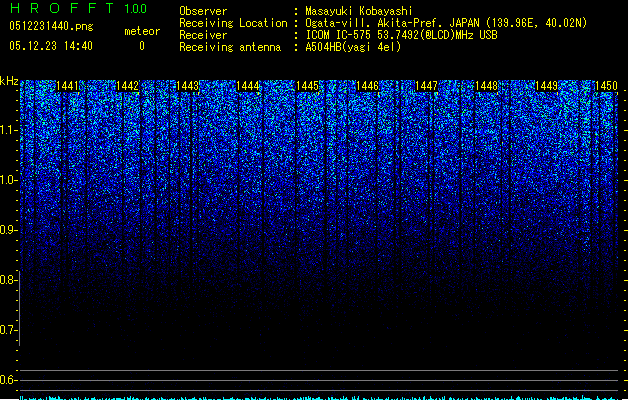
Task: Click the 0.6 kHz axis label
Action: tap(8, 380)
